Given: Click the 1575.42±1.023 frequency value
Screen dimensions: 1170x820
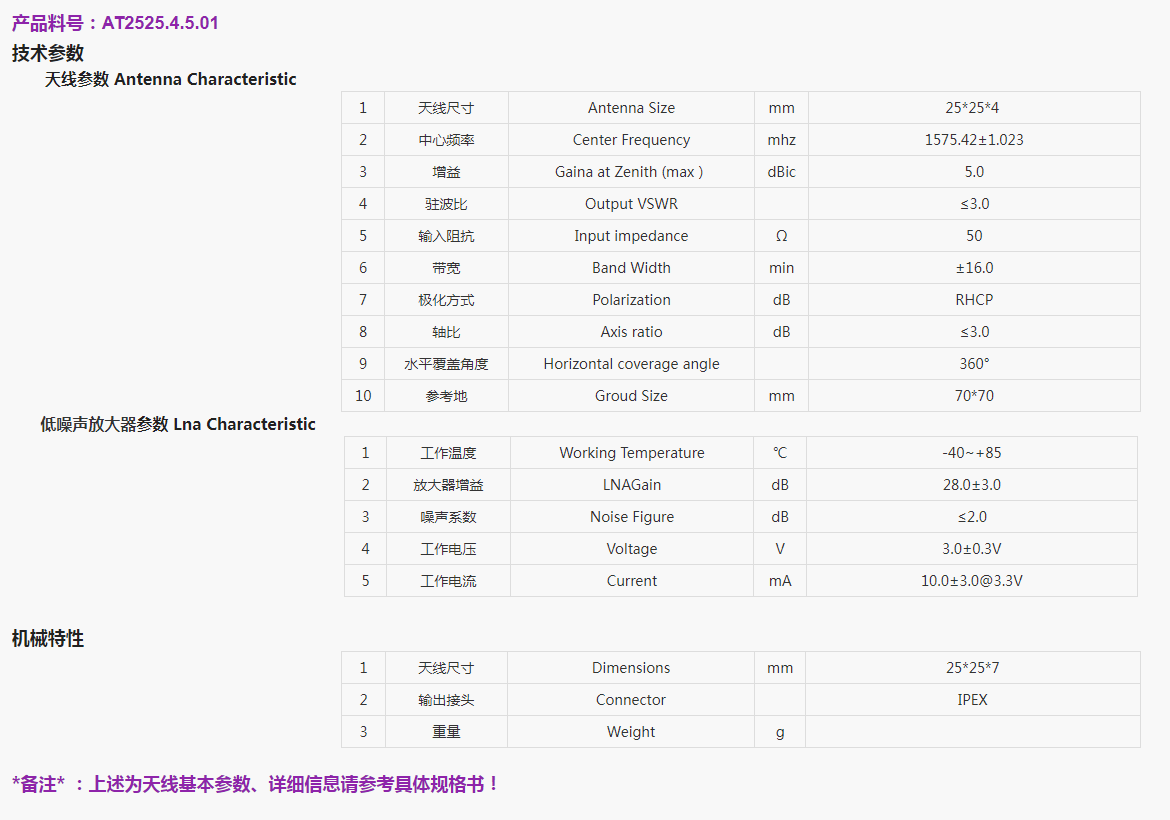Looking at the screenshot, I should pyautogui.click(x=973, y=140).
